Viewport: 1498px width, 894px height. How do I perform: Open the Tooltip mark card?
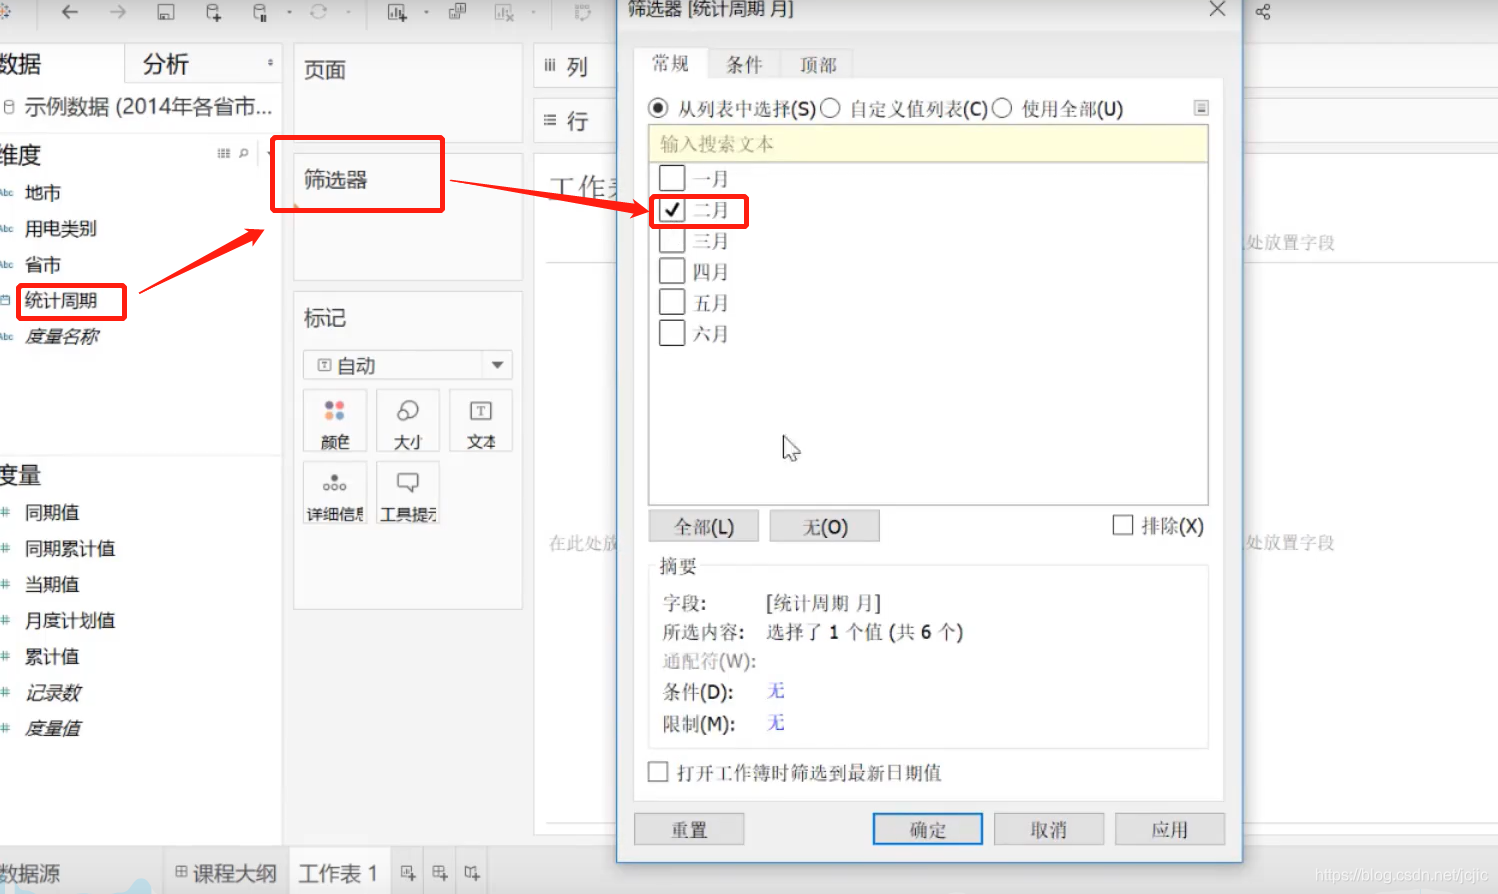pyautogui.click(x=408, y=495)
